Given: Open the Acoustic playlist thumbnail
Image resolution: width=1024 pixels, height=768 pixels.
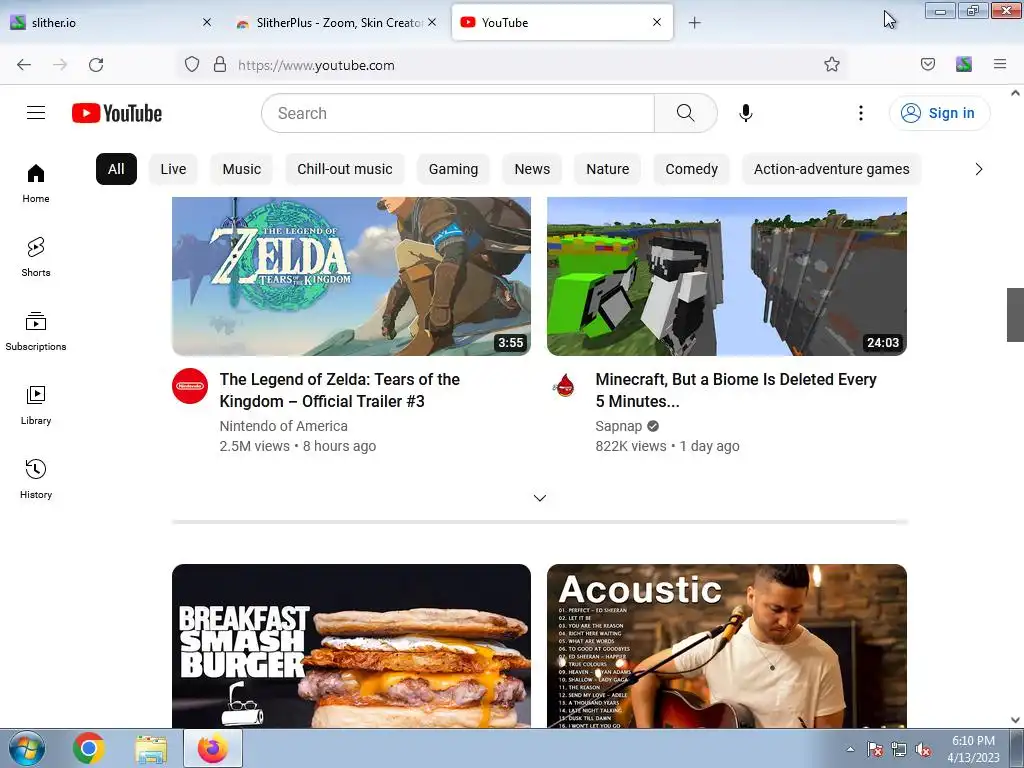Looking at the screenshot, I should [727, 646].
